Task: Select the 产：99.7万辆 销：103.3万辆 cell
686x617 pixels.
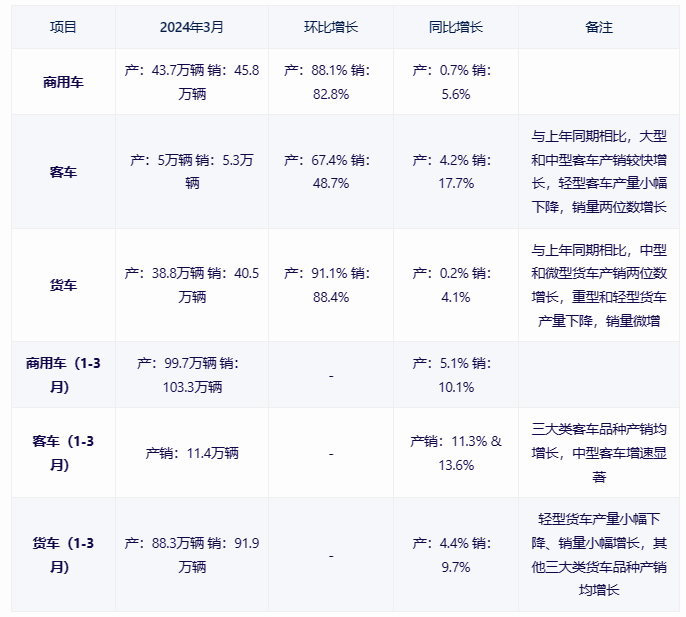Action: tap(191, 375)
